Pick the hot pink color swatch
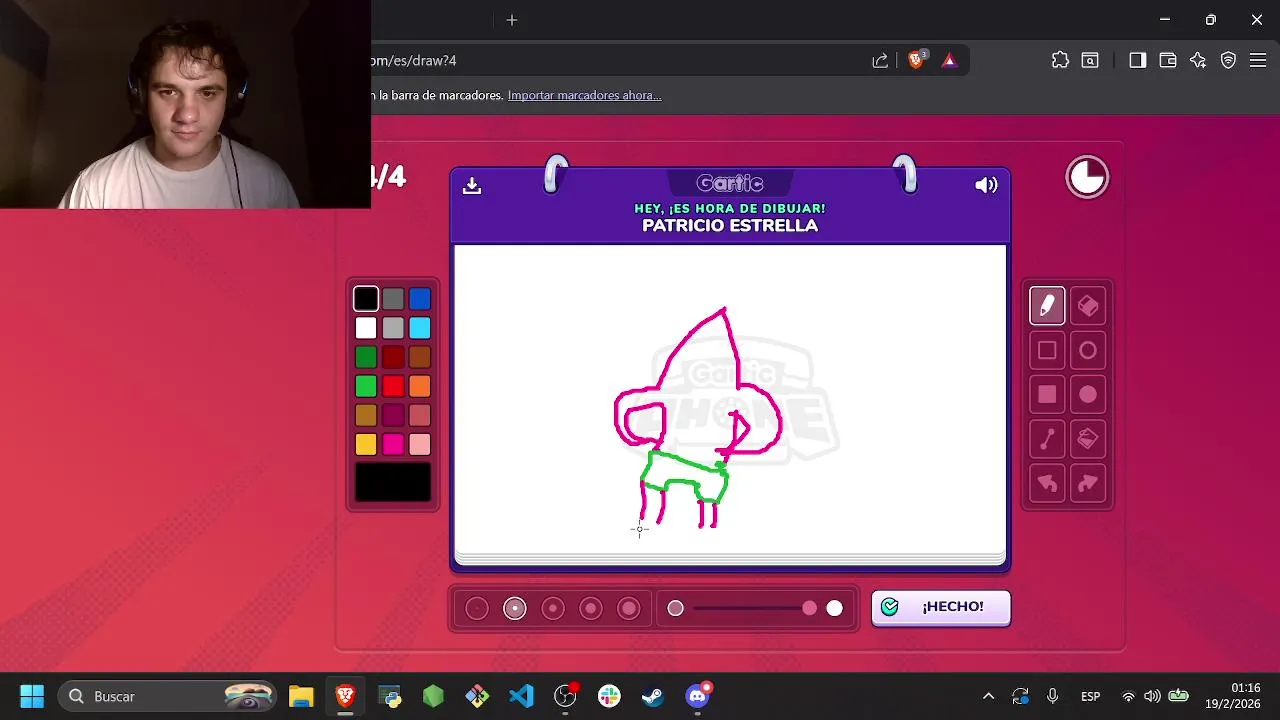The width and height of the screenshot is (1280, 720). click(x=393, y=444)
